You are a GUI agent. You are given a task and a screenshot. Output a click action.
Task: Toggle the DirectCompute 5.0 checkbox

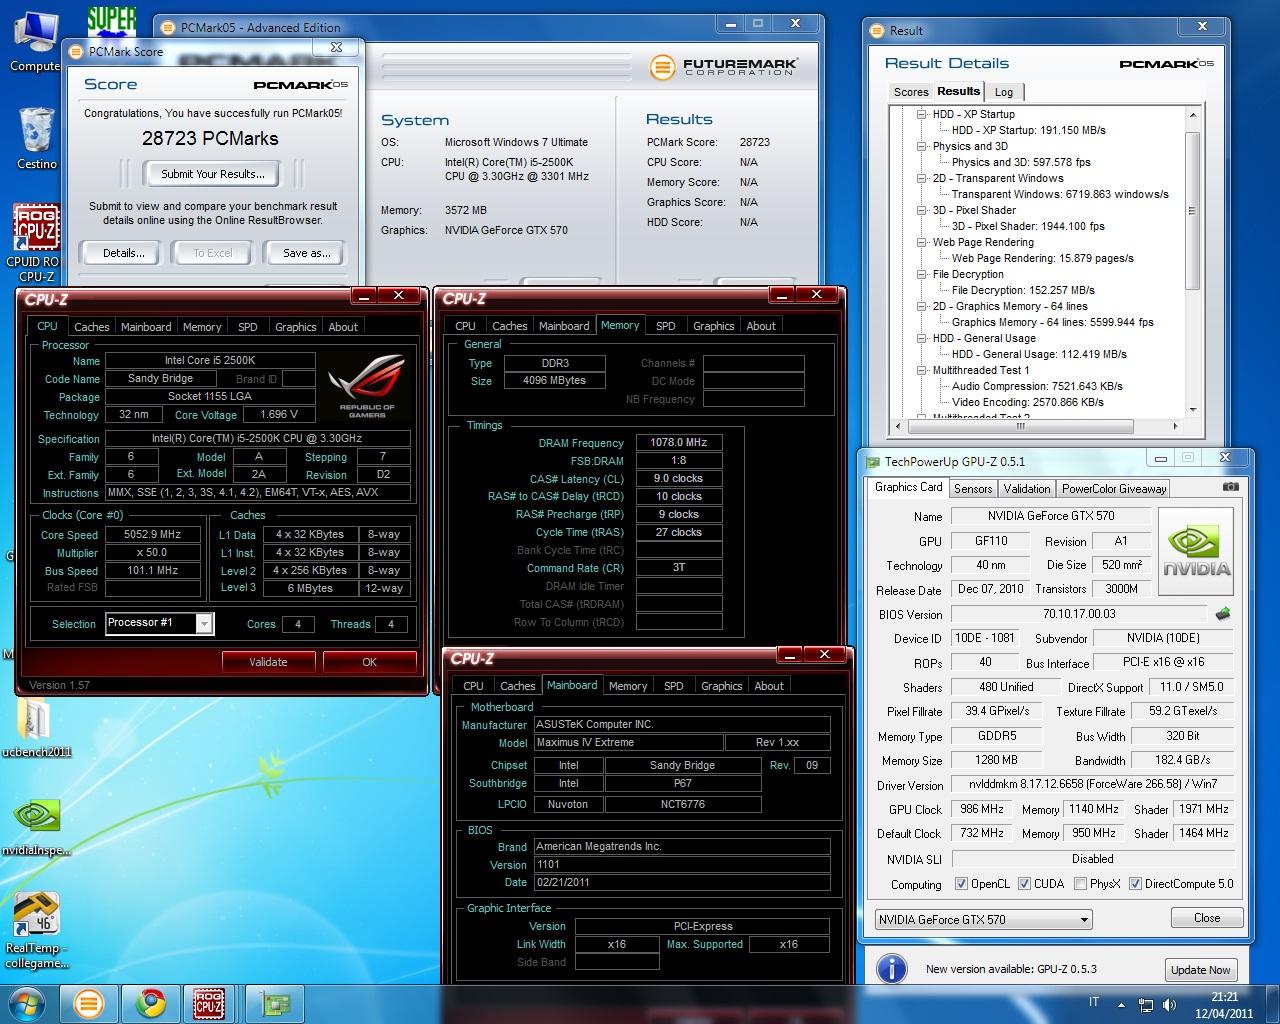pyautogui.click(x=1135, y=884)
